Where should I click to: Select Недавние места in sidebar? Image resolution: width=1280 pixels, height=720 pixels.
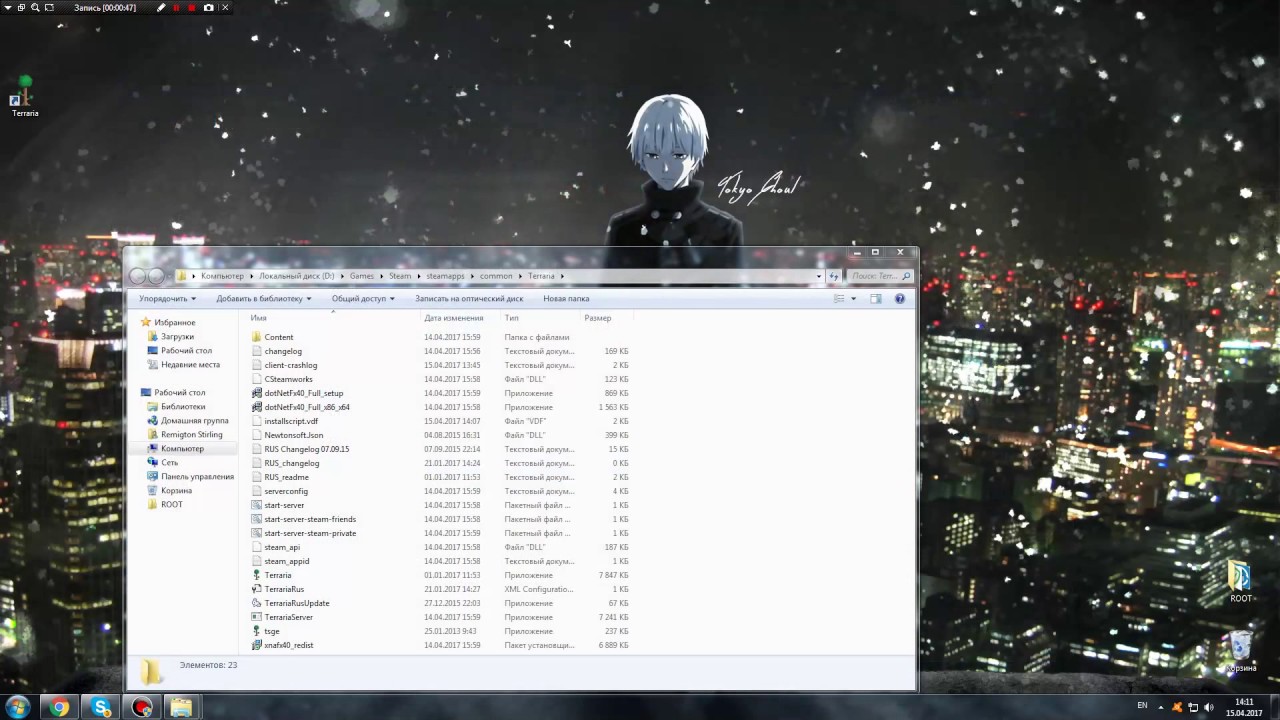[x=190, y=365]
